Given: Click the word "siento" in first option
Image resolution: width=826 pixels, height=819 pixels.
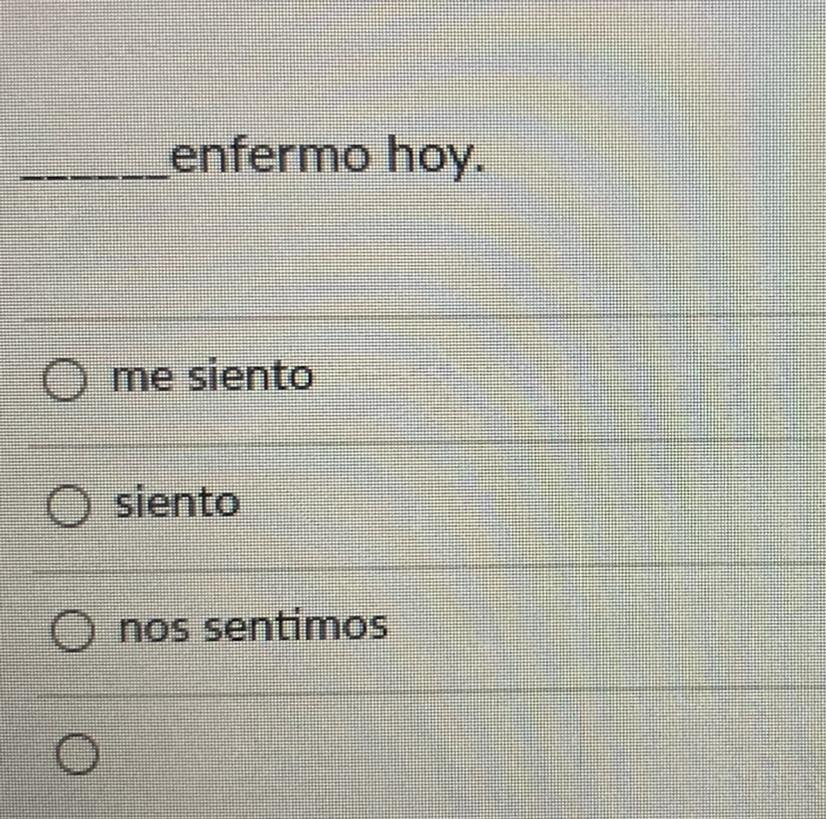Looking at the screenshot, I should point(251,375).
